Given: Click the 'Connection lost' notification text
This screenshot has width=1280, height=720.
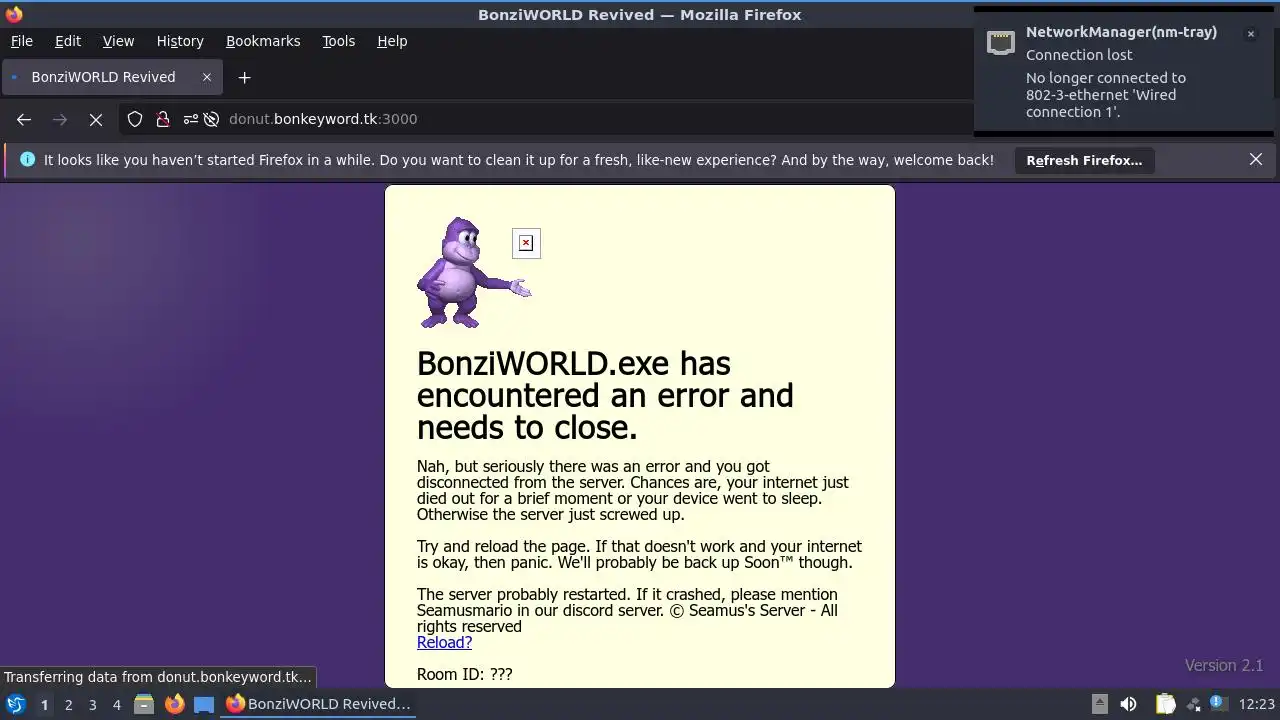Looking at the screenshot, I should 1079,55.
